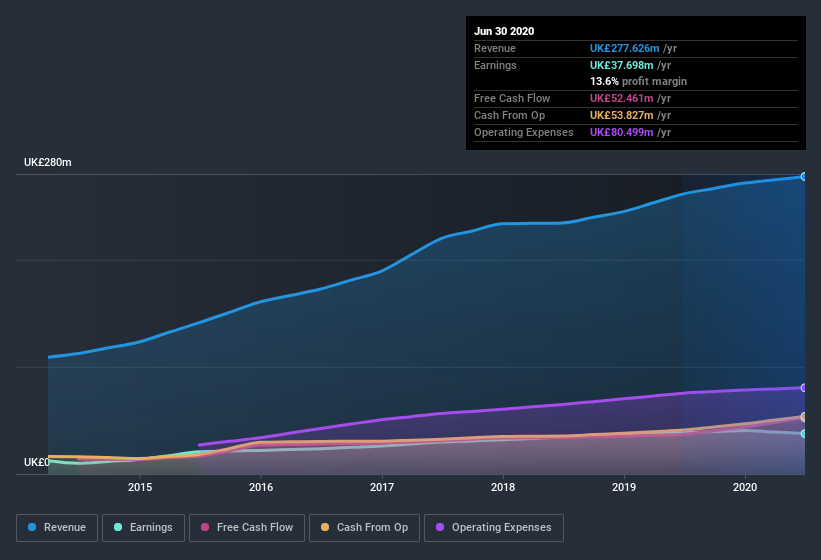Click the Revenue endpoint marker on chart
The height and width of the screenshot is (560, 821).
pos(804,177)
